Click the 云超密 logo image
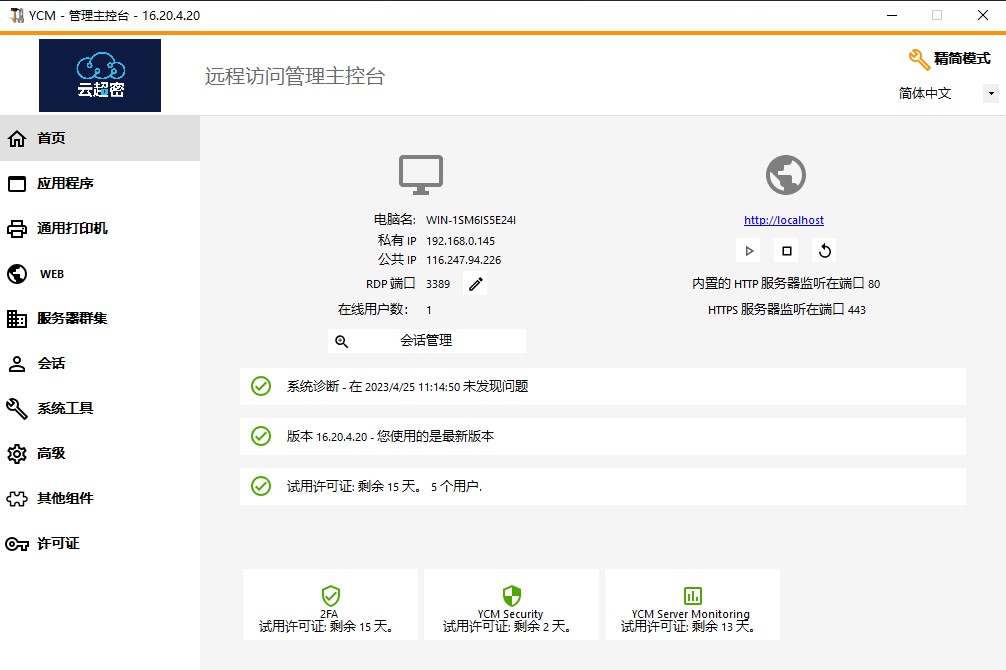The image size is (1006, 670). point(100,75)
